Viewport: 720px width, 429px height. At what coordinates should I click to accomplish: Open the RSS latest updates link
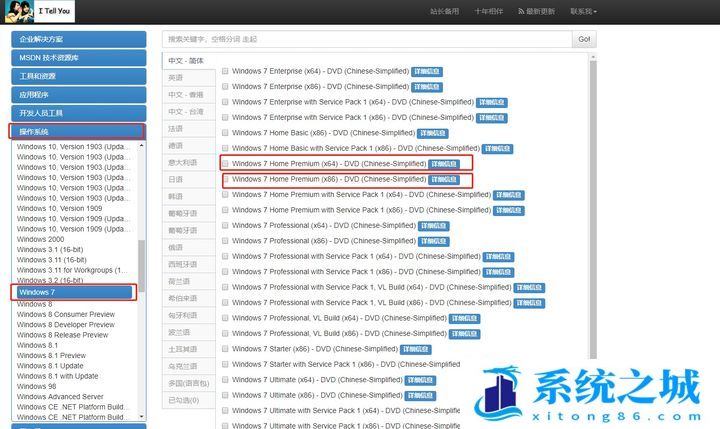[x=536, y=11]
